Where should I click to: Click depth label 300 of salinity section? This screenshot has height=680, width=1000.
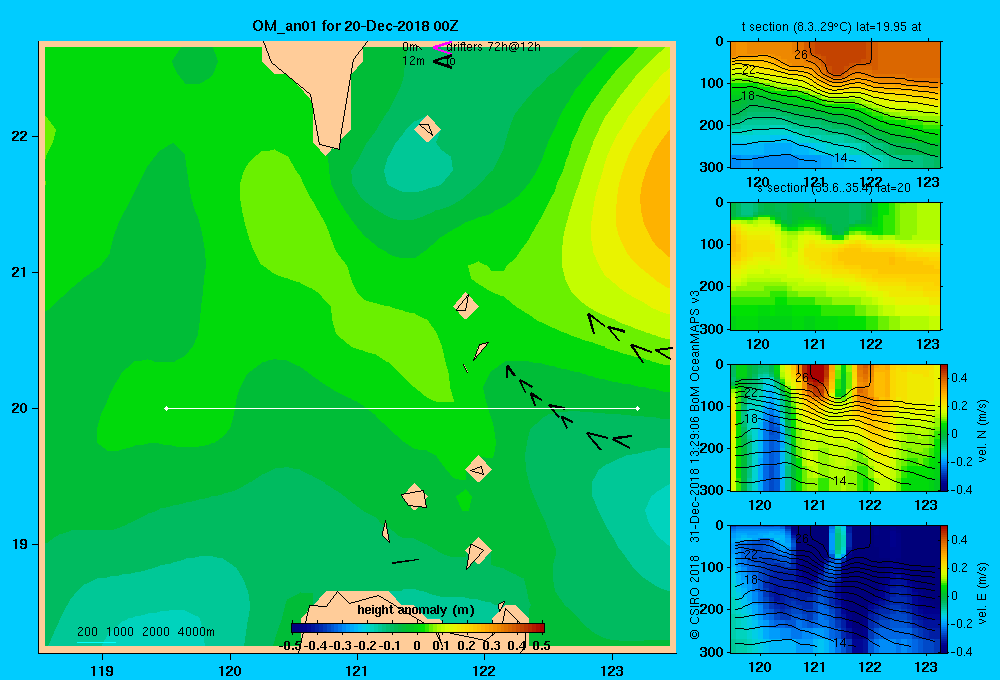point(712,329)
